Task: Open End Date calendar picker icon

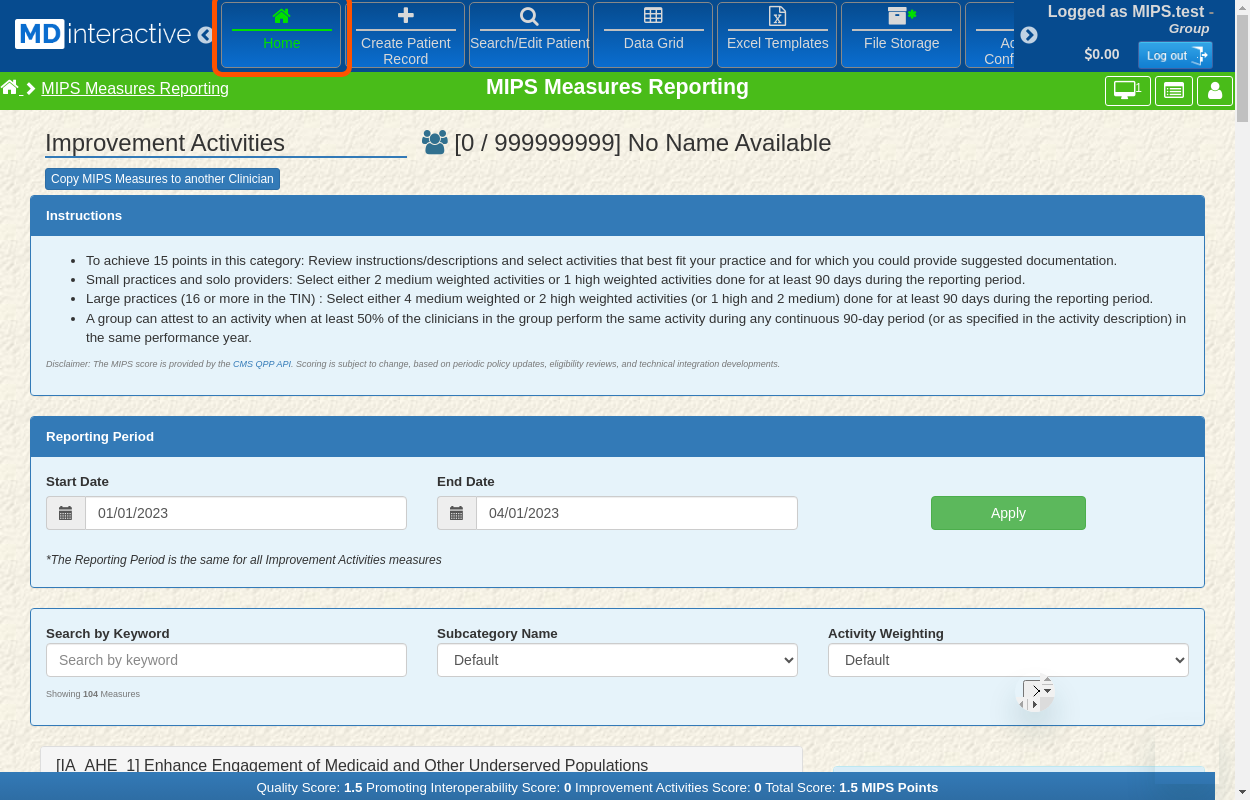Action: coord(457,513)
